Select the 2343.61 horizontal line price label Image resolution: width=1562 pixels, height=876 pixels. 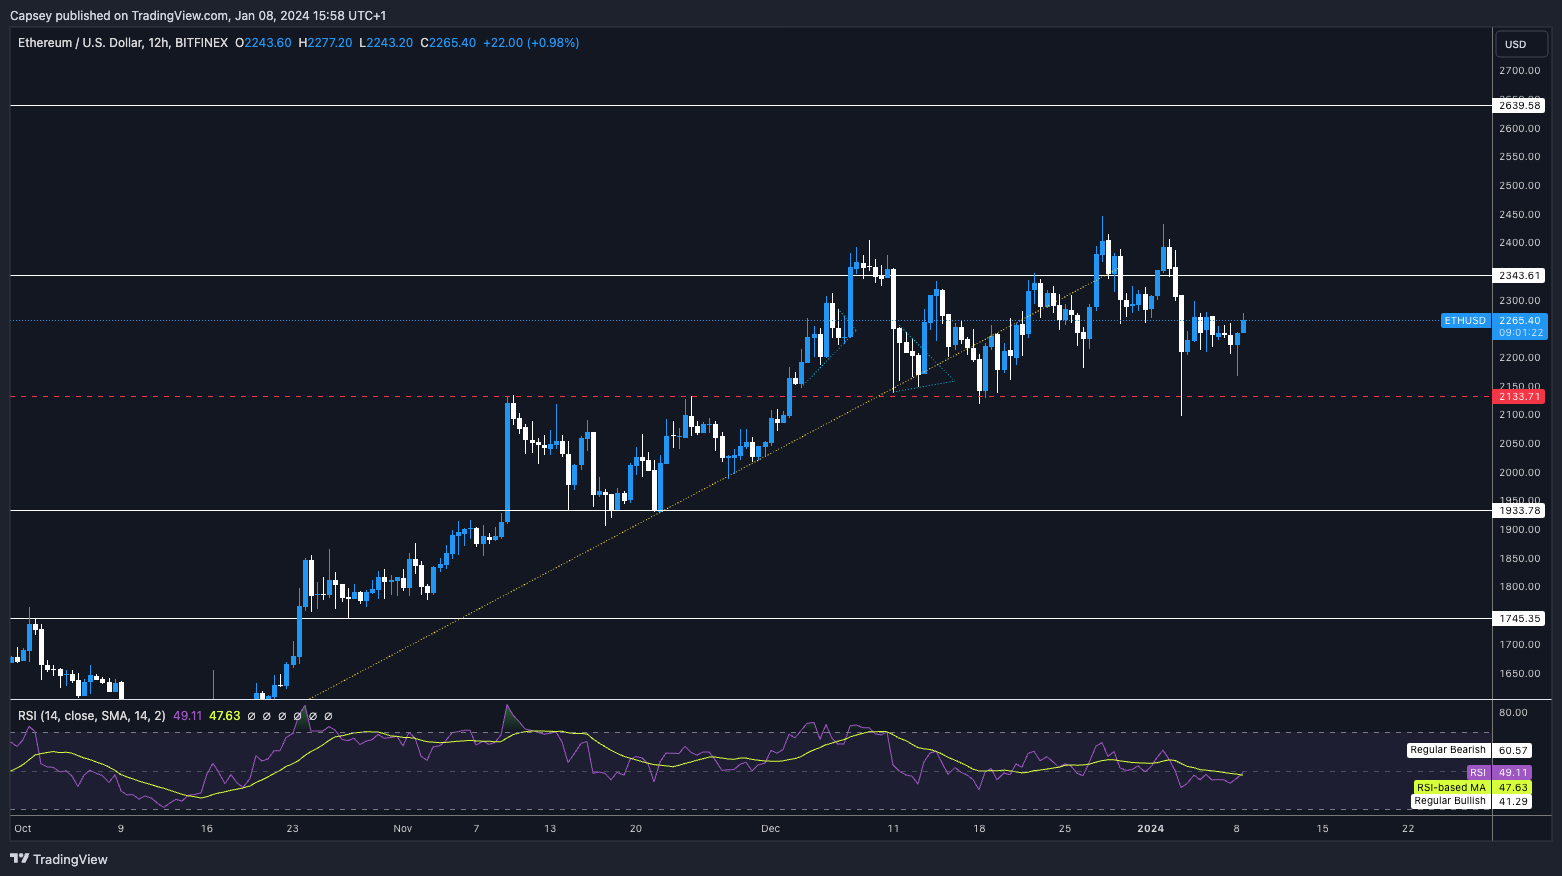(x=1519, y=275)
